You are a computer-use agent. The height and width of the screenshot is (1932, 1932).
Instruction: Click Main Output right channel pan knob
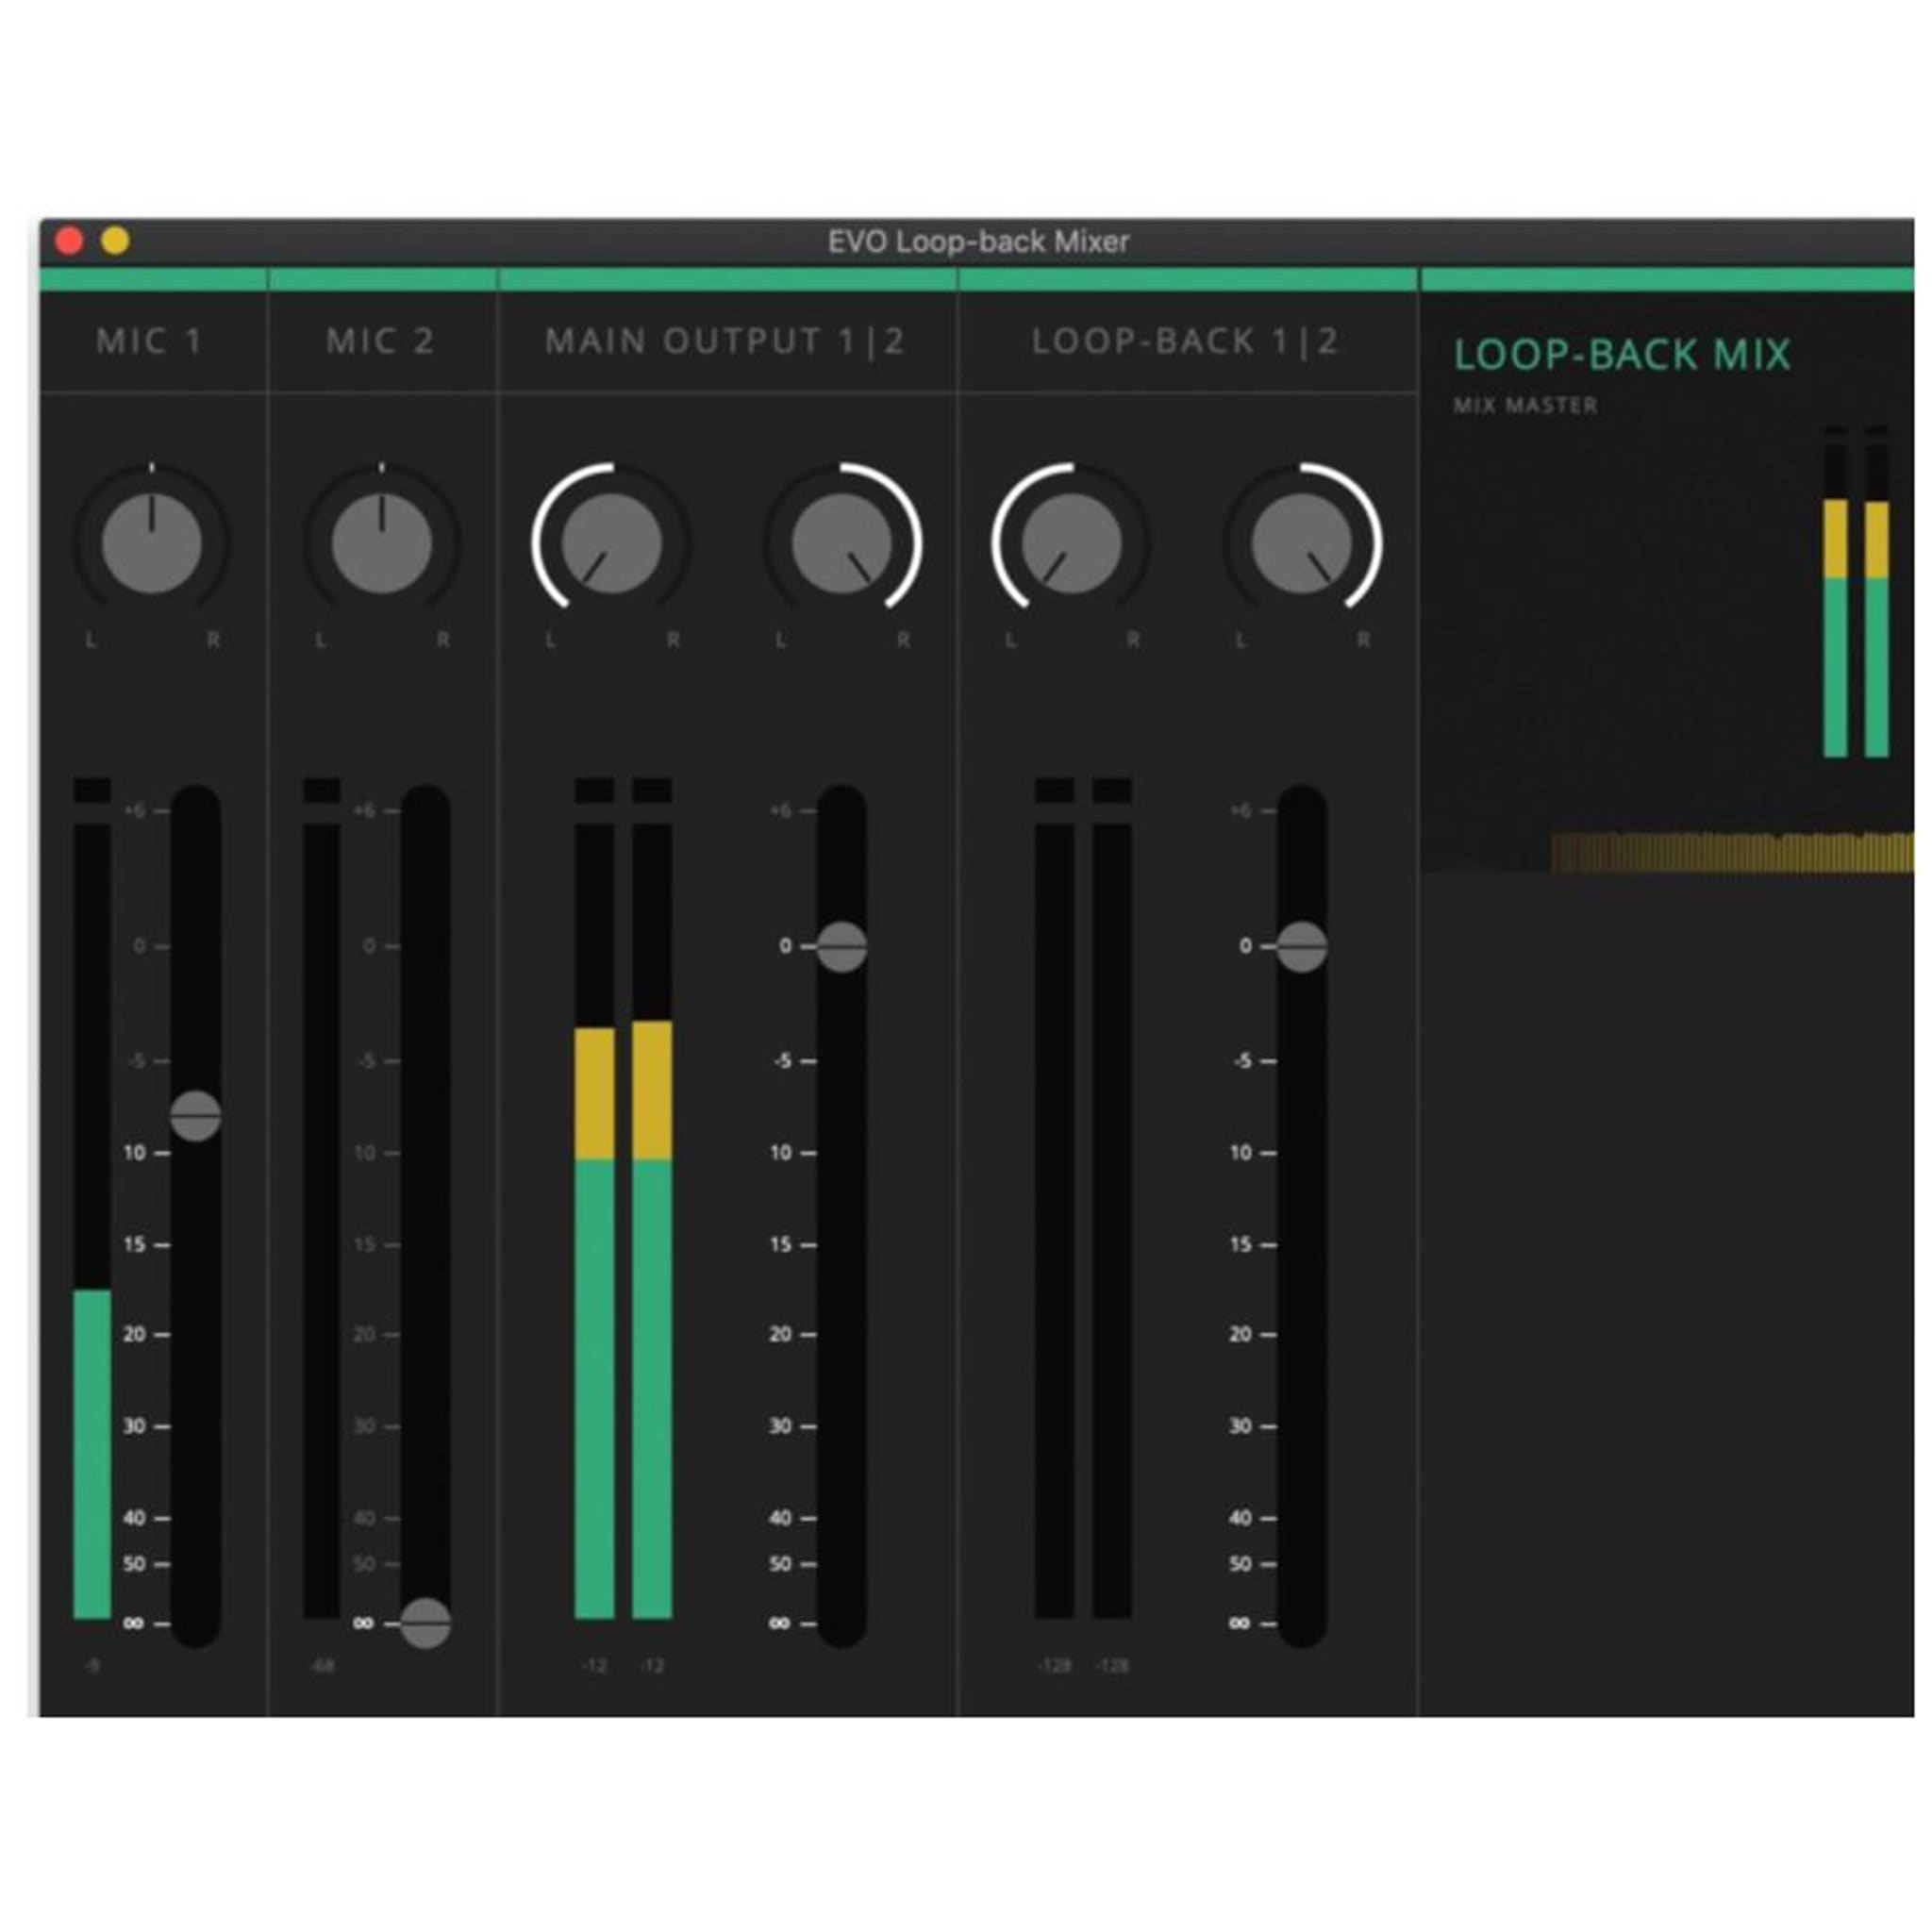coord(841,543)
